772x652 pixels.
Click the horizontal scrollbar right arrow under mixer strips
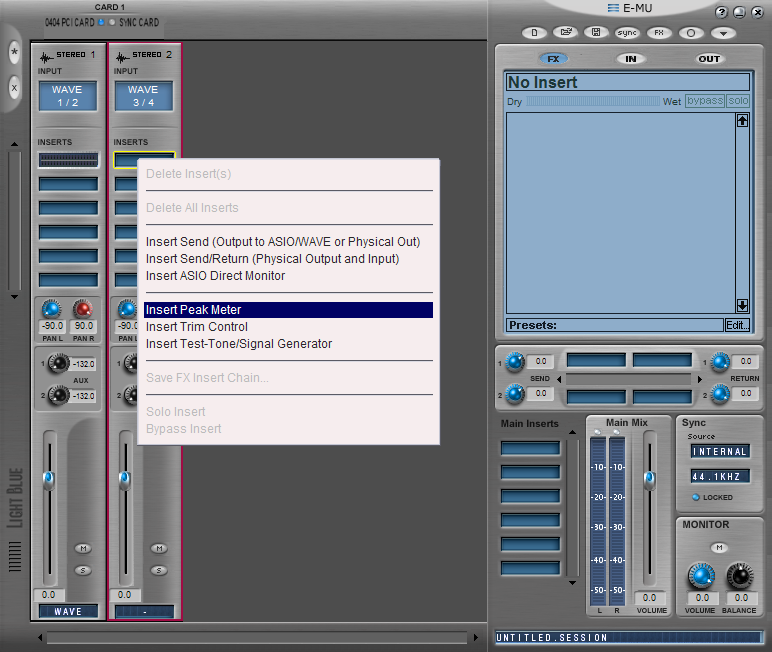pos(475,637)
